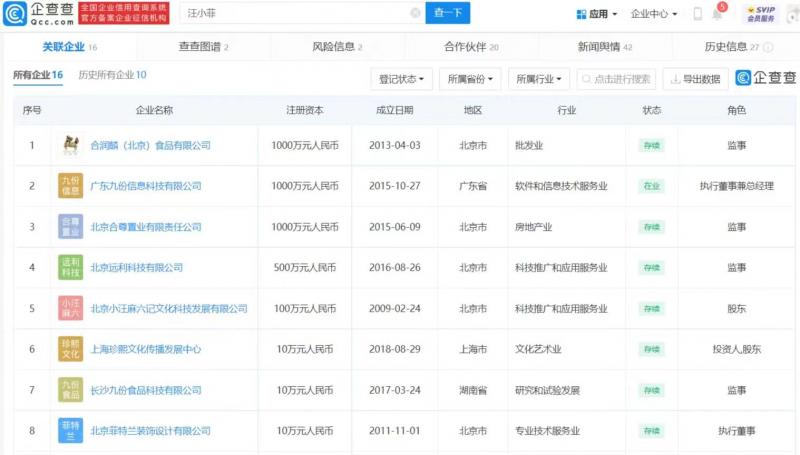Select the 所有企业 16 sub-tab
This screenshot has width=800, height=455.
point(38,75)
